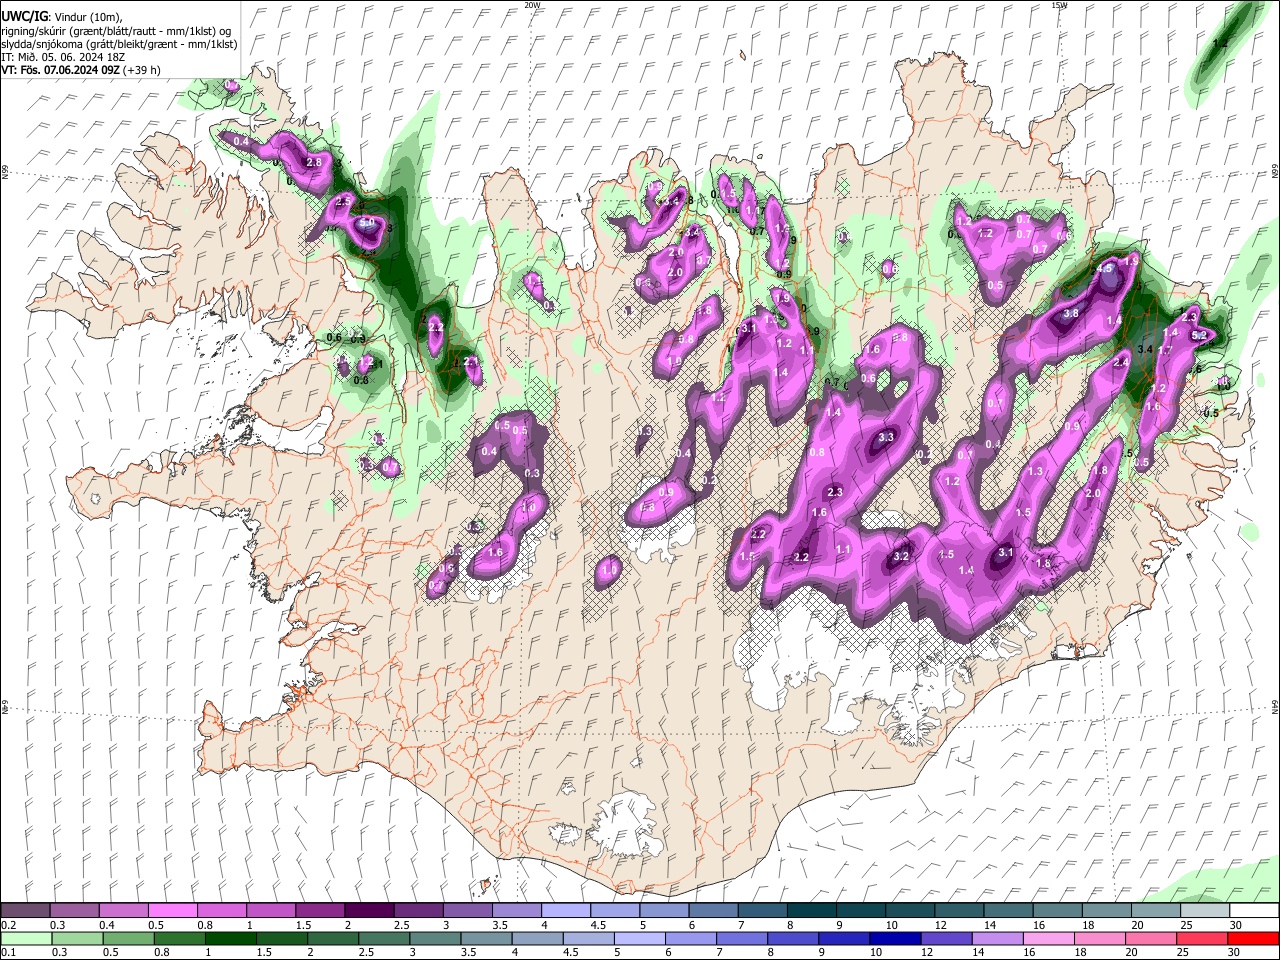The height and width of the screenshot is (960, 1280).
Task: Click the '2.5' label in the upper legend
Action: click(401, 925)
